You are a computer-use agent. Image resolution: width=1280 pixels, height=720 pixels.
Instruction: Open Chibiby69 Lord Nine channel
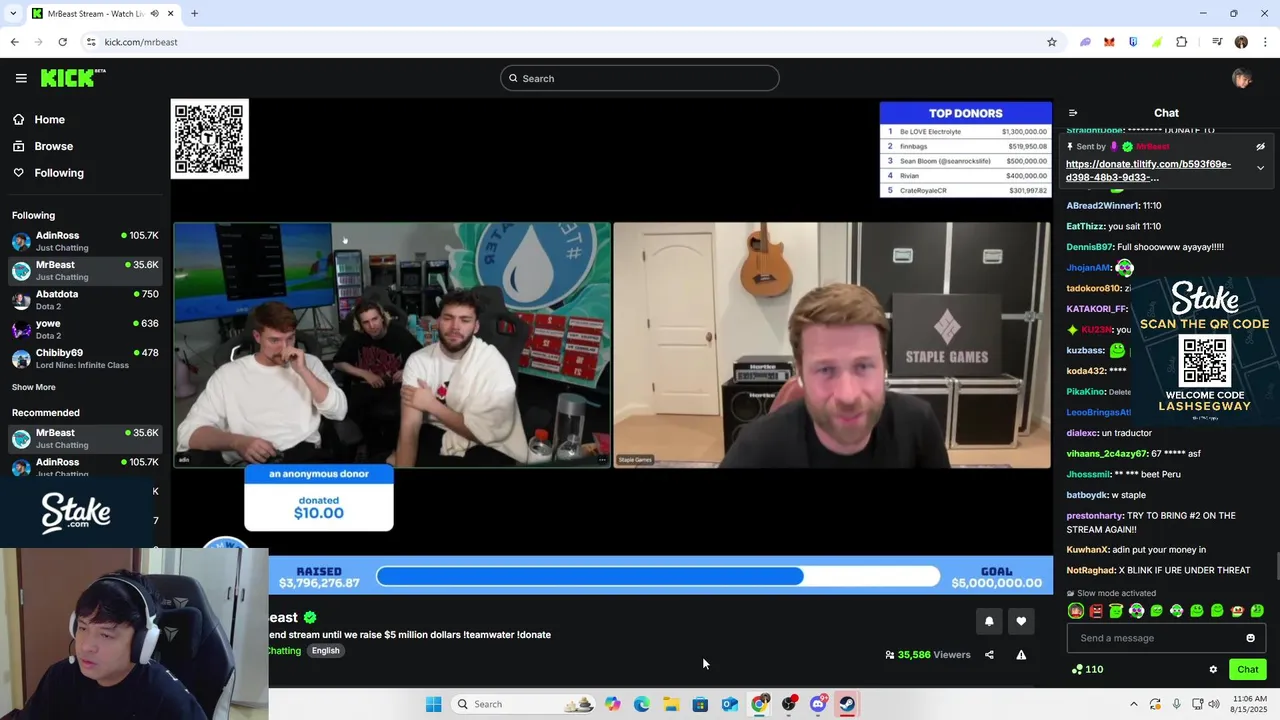(x=84, y=358)
